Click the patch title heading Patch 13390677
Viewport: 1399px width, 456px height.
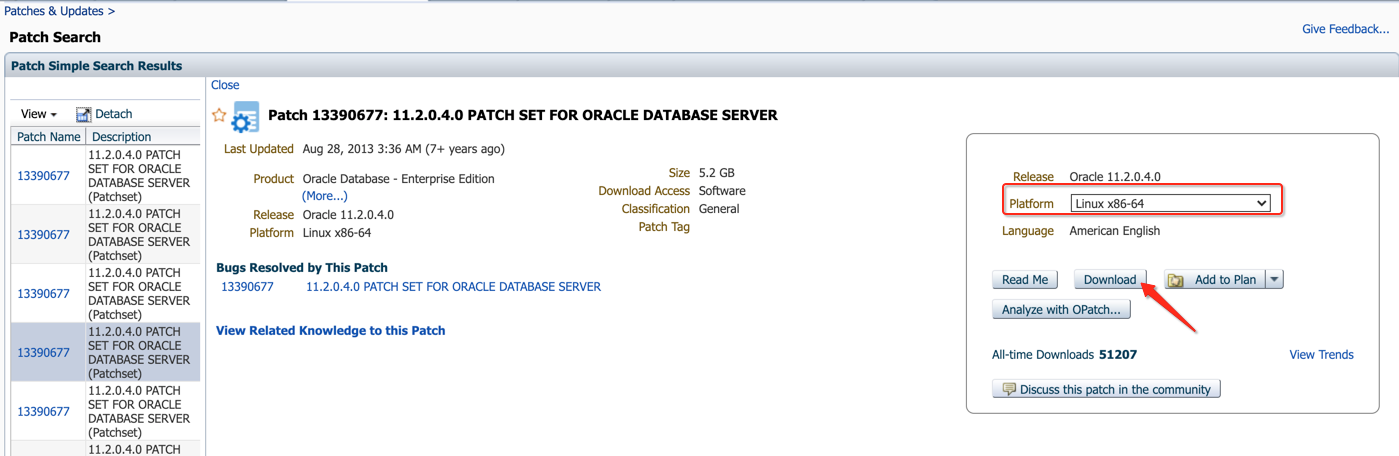[x=522, y=115]
